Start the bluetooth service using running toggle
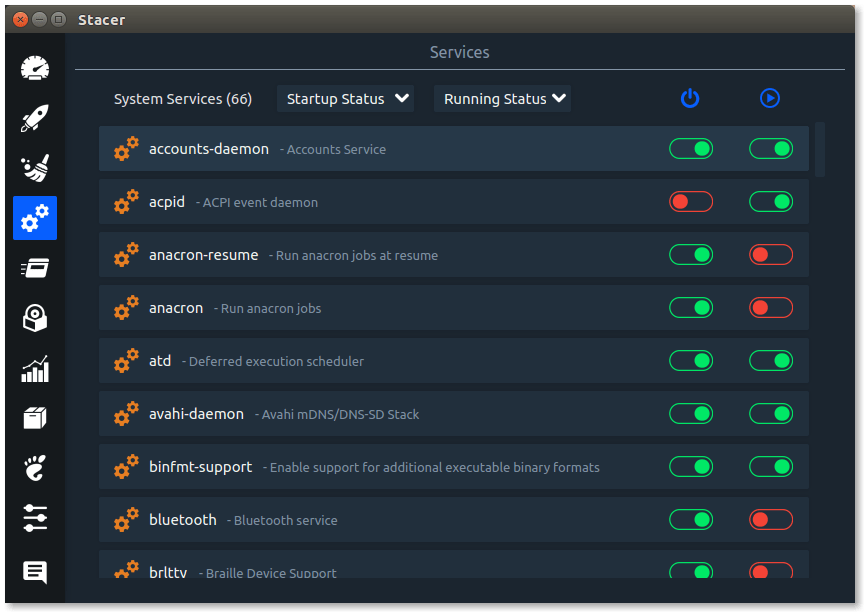This screenshot has height=612, width=864. click(x=770, y=519)
